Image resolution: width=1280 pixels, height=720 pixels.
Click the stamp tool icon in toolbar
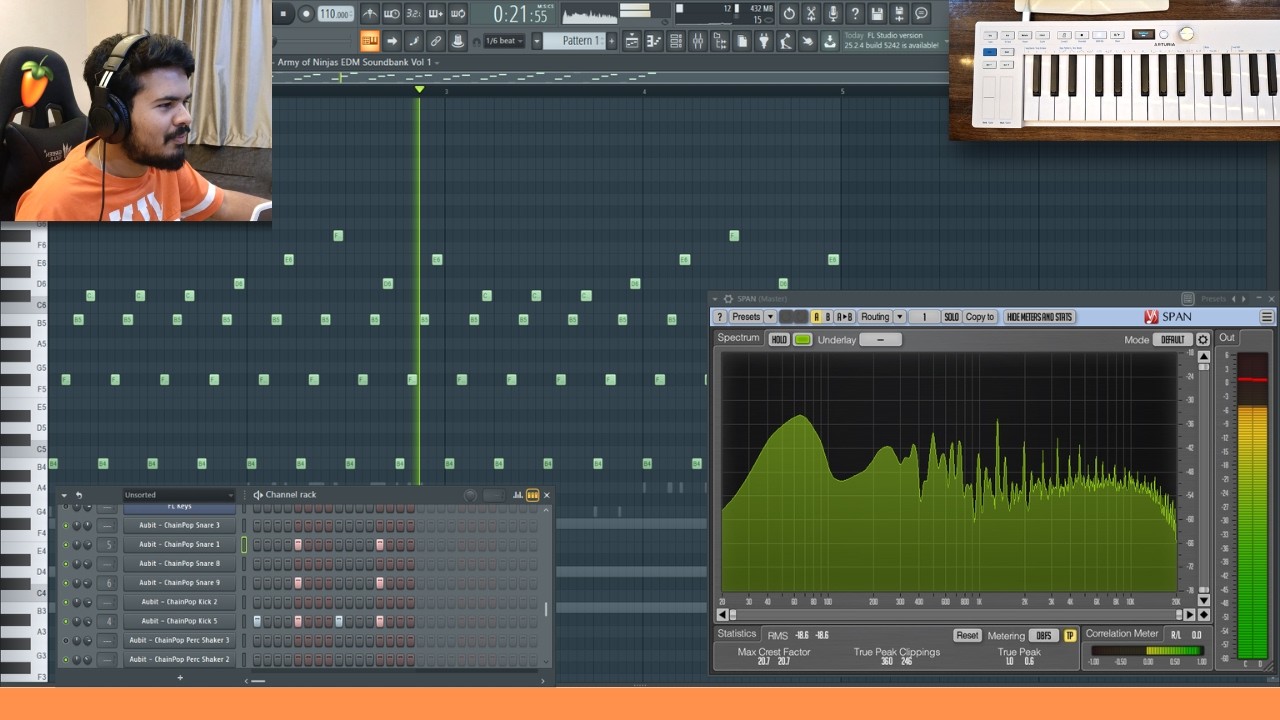(458, 41)
